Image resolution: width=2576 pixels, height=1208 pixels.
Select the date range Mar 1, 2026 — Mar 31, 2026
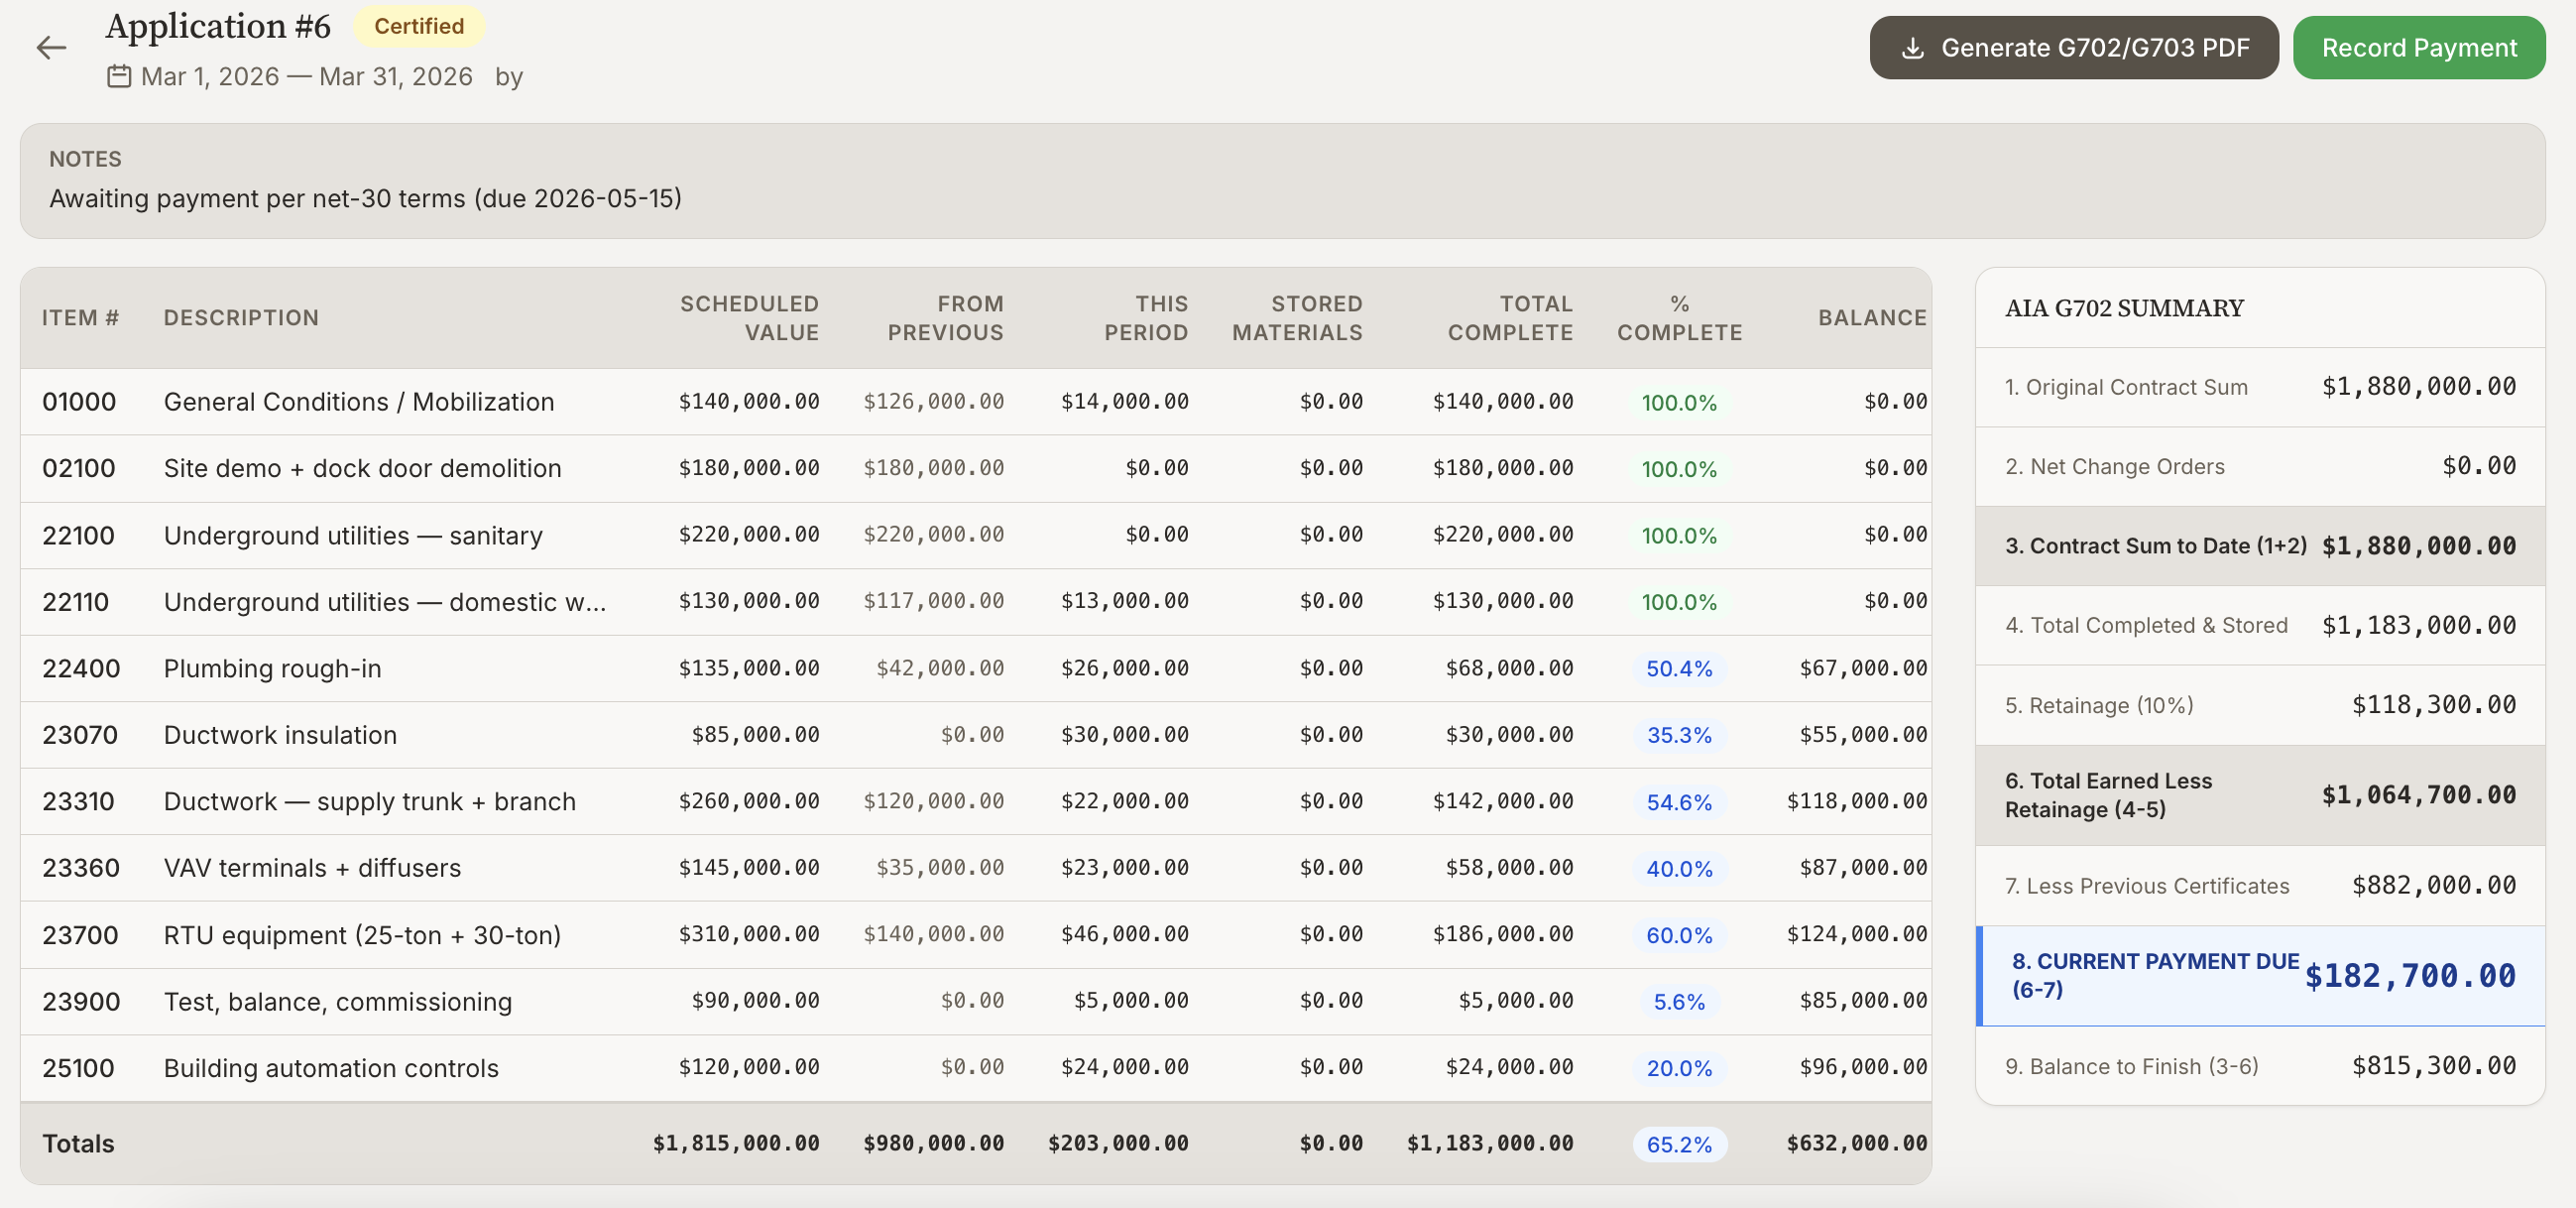[x=307, y=76]
